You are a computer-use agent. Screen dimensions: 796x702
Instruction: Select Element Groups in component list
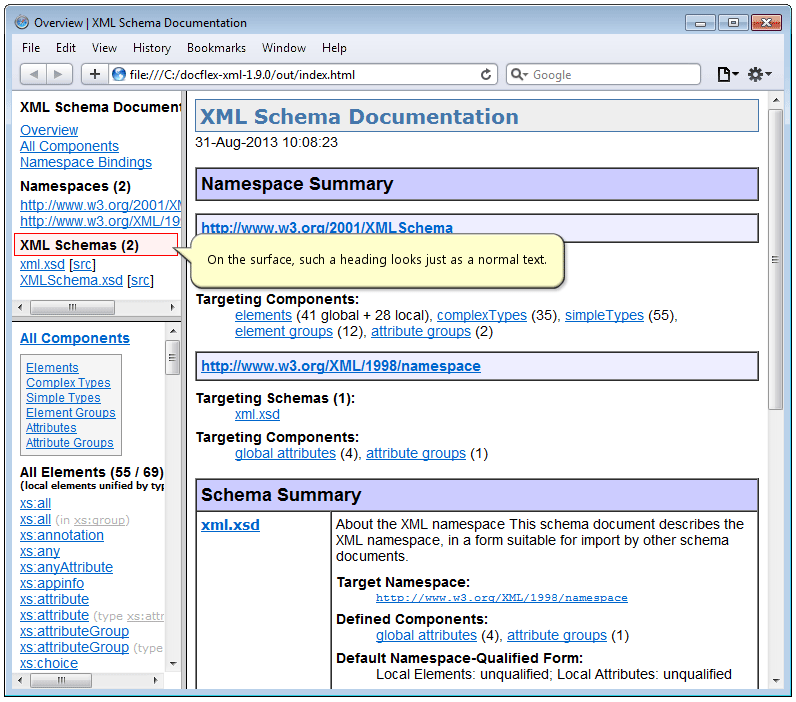click(70, 413)
